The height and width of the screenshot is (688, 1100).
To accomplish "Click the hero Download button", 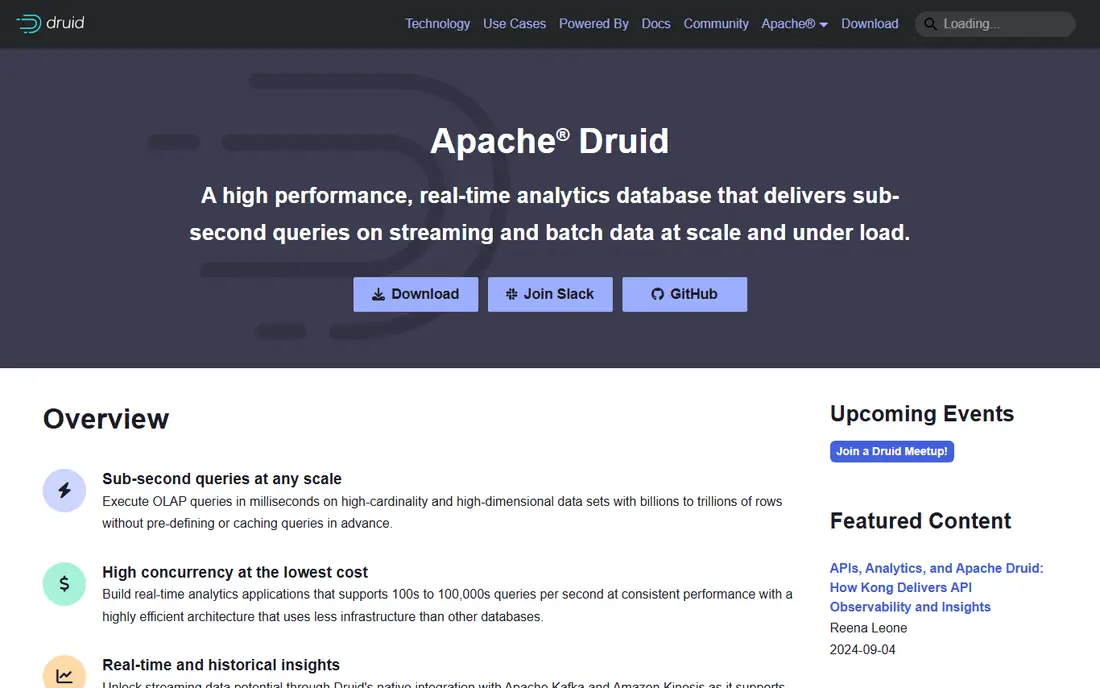I will pos(415,294).
